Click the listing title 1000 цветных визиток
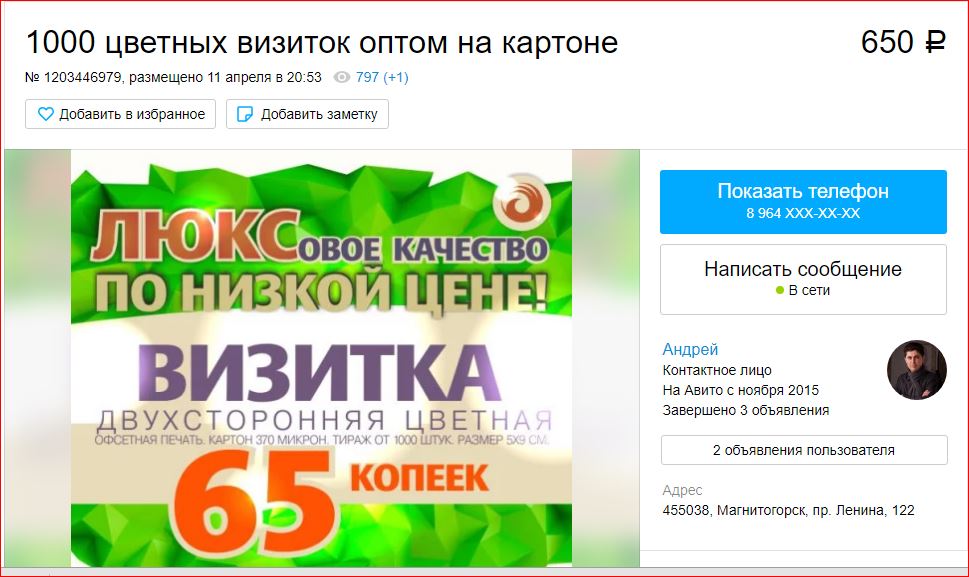This screenshot has width=969, height=577. [x=322, y=43]
